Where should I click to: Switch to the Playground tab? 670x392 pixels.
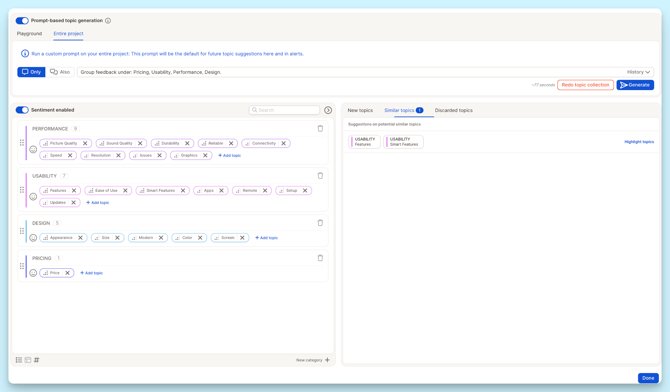point(29,33)
